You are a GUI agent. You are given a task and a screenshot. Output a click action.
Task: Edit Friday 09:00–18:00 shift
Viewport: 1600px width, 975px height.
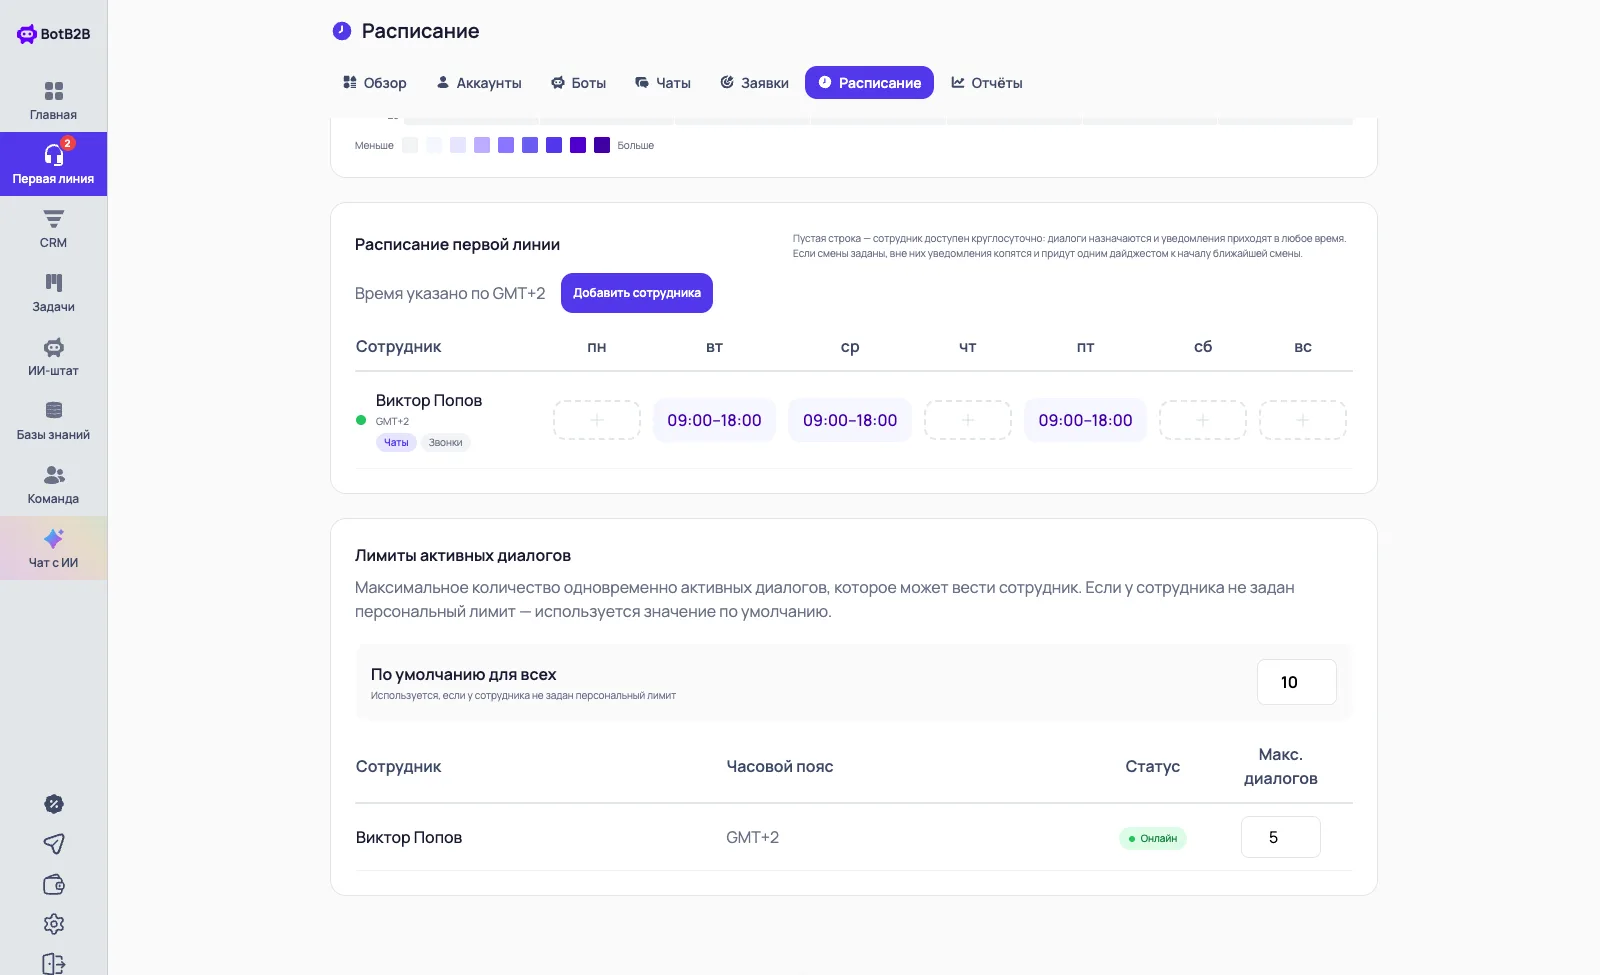coord(1085,420)
